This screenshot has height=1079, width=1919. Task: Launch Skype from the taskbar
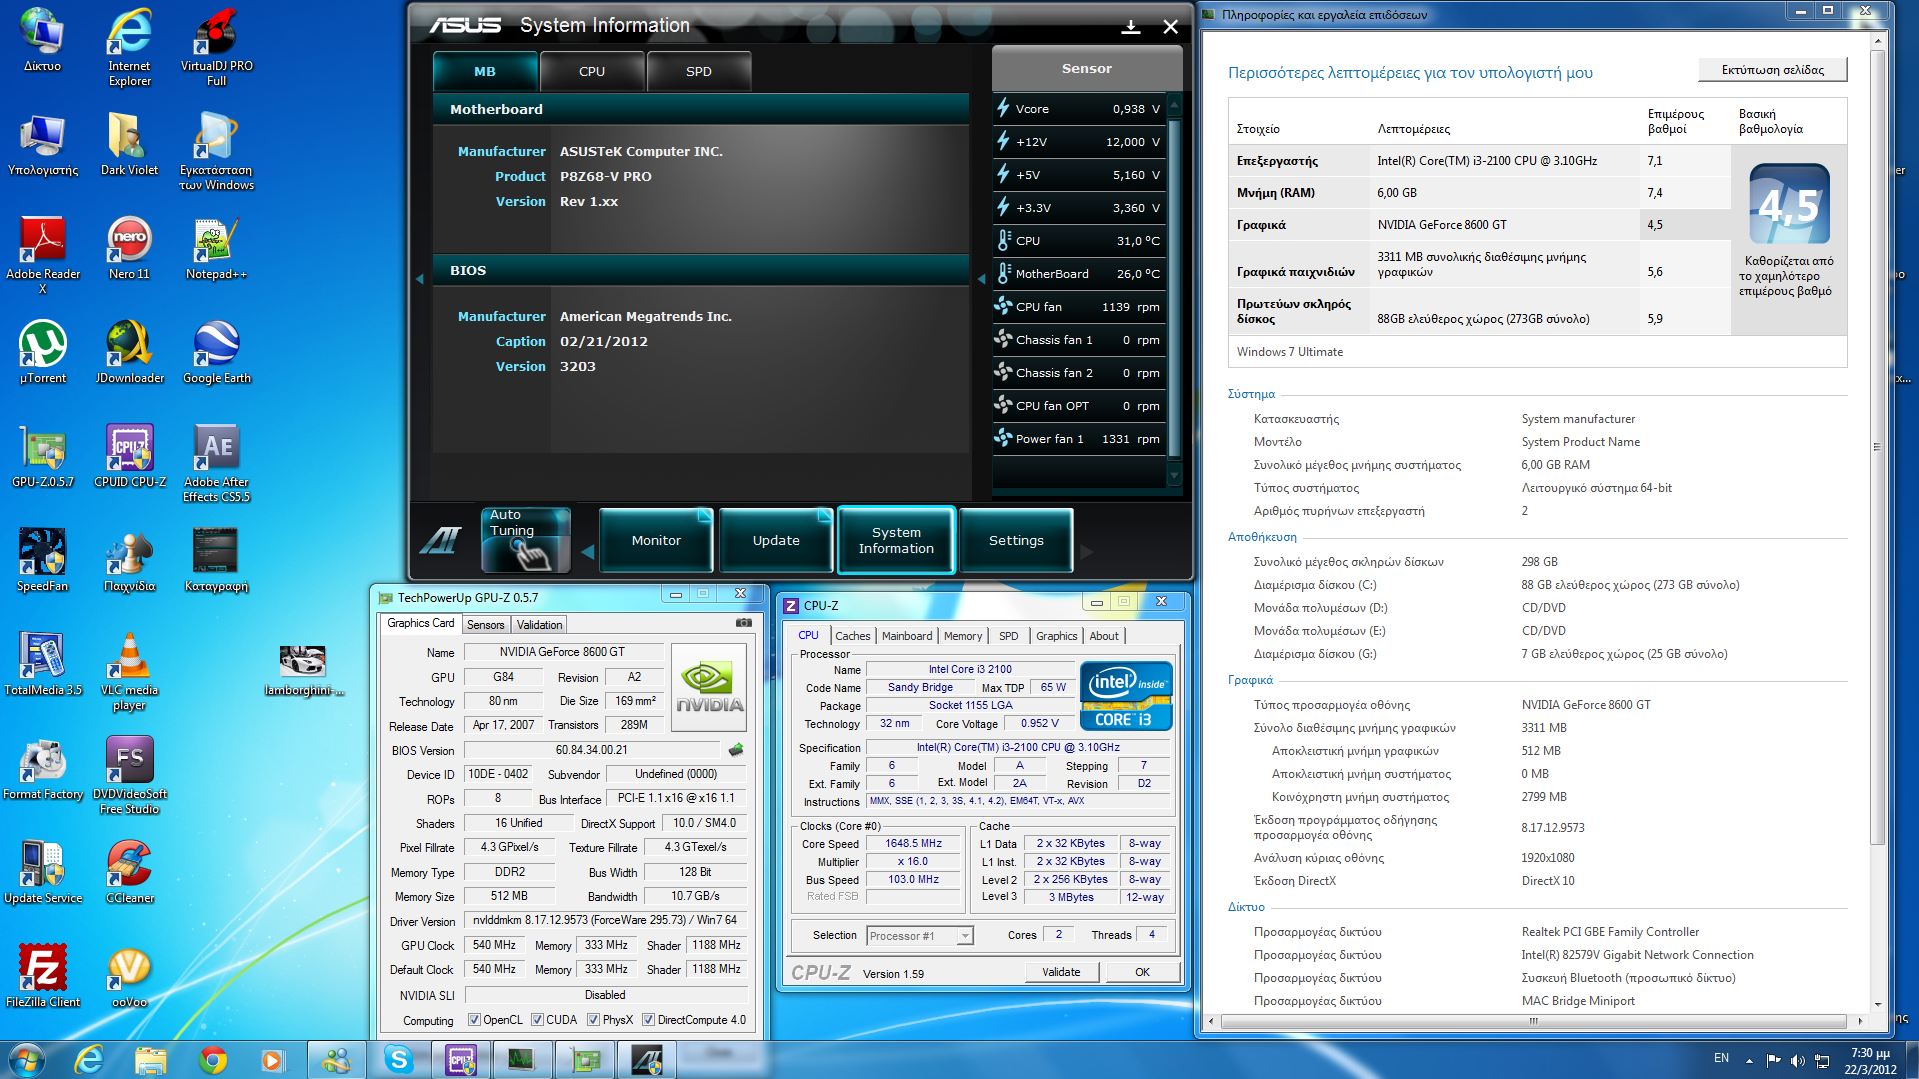(398, 1059)
